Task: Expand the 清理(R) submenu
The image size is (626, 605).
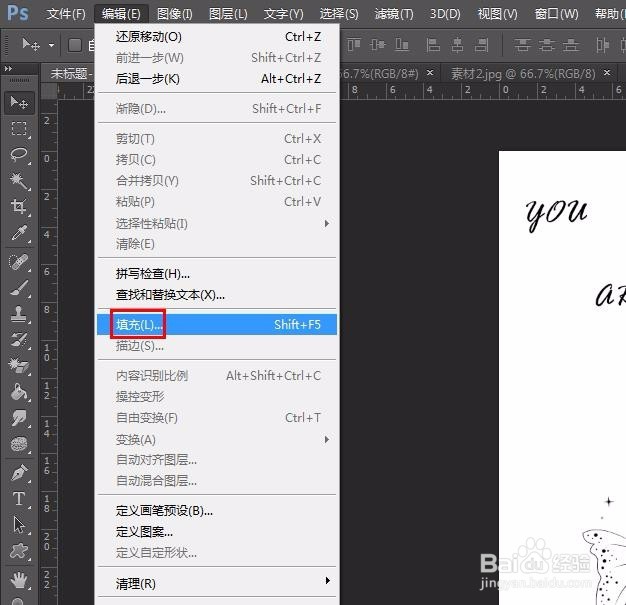Action: coord(327,580)
